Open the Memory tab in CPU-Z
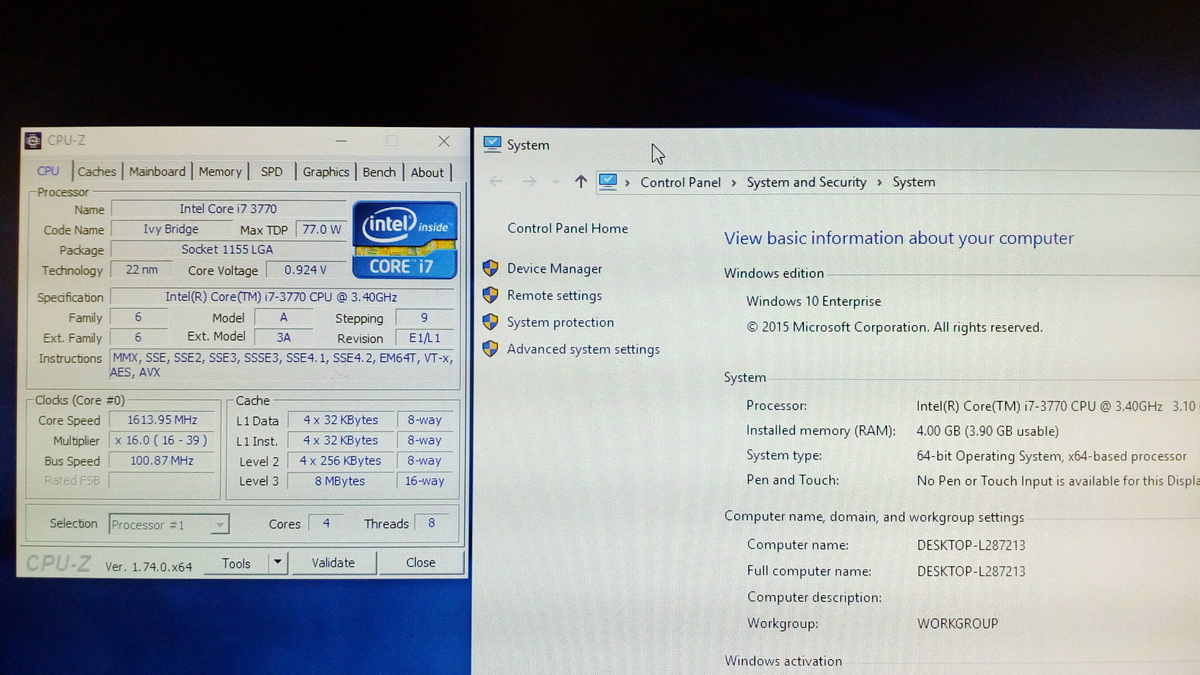Screen dimensions: 1200x675 pos(220,172)
